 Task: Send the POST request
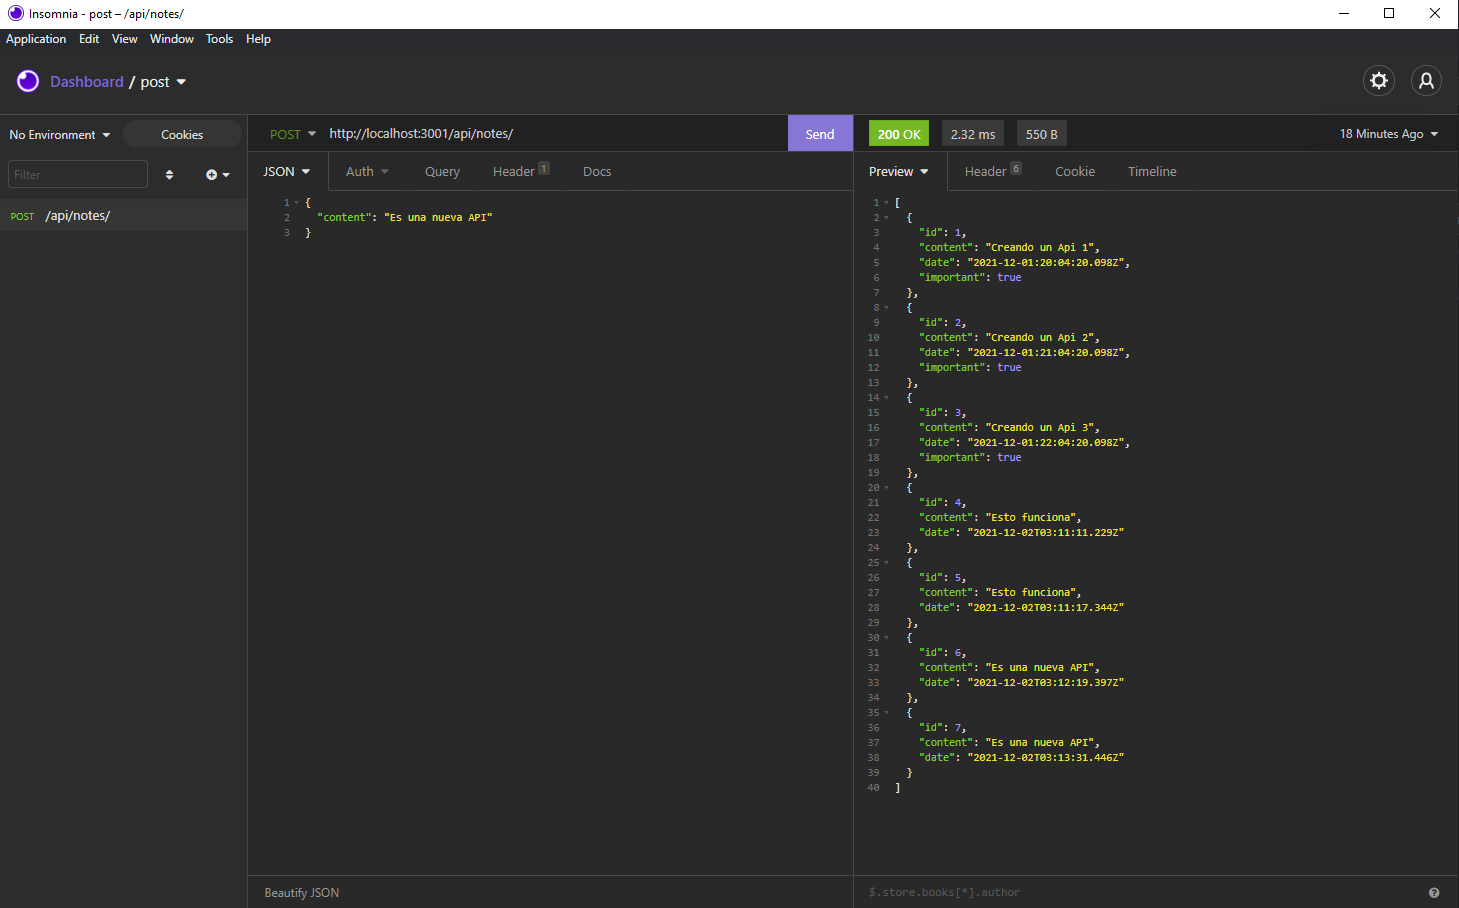coord(820,134)
